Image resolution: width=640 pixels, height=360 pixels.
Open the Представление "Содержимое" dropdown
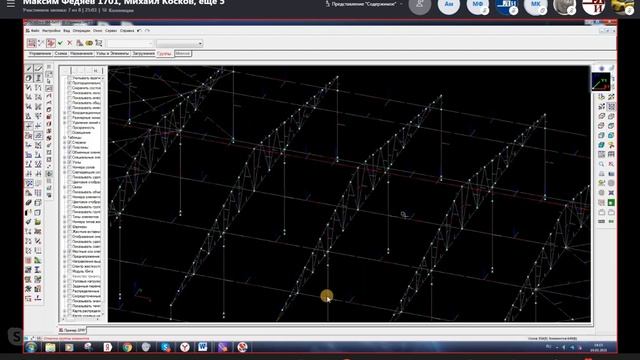(x=364, y=4)
